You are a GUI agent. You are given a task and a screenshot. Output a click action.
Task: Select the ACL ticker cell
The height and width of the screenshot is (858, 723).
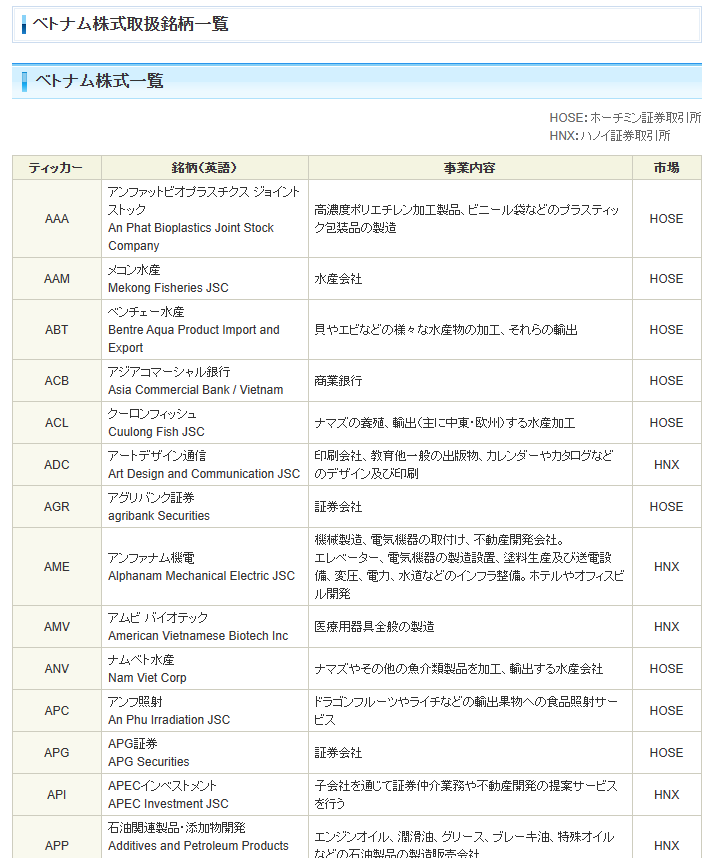point(56,422)
